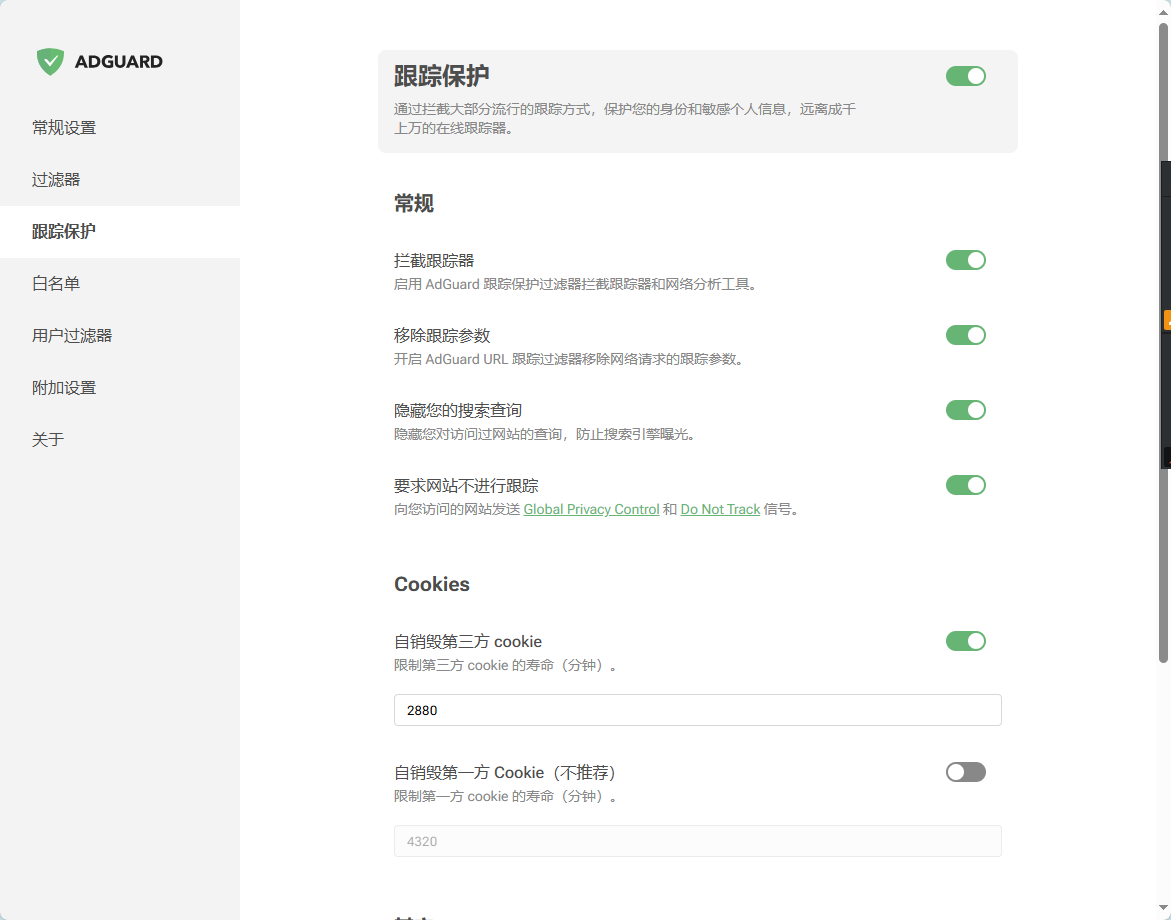The height and width of the screenshot is (920, 1171).
Task: Click the scrollbar down arrow
Action: 1163,910
